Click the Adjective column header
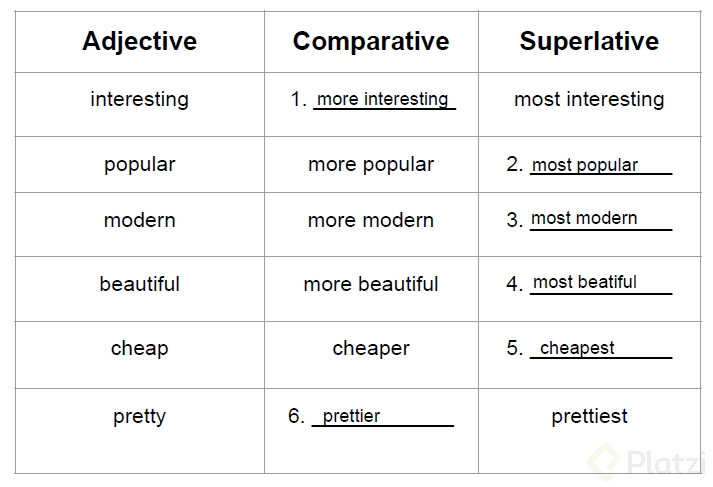 139,41
